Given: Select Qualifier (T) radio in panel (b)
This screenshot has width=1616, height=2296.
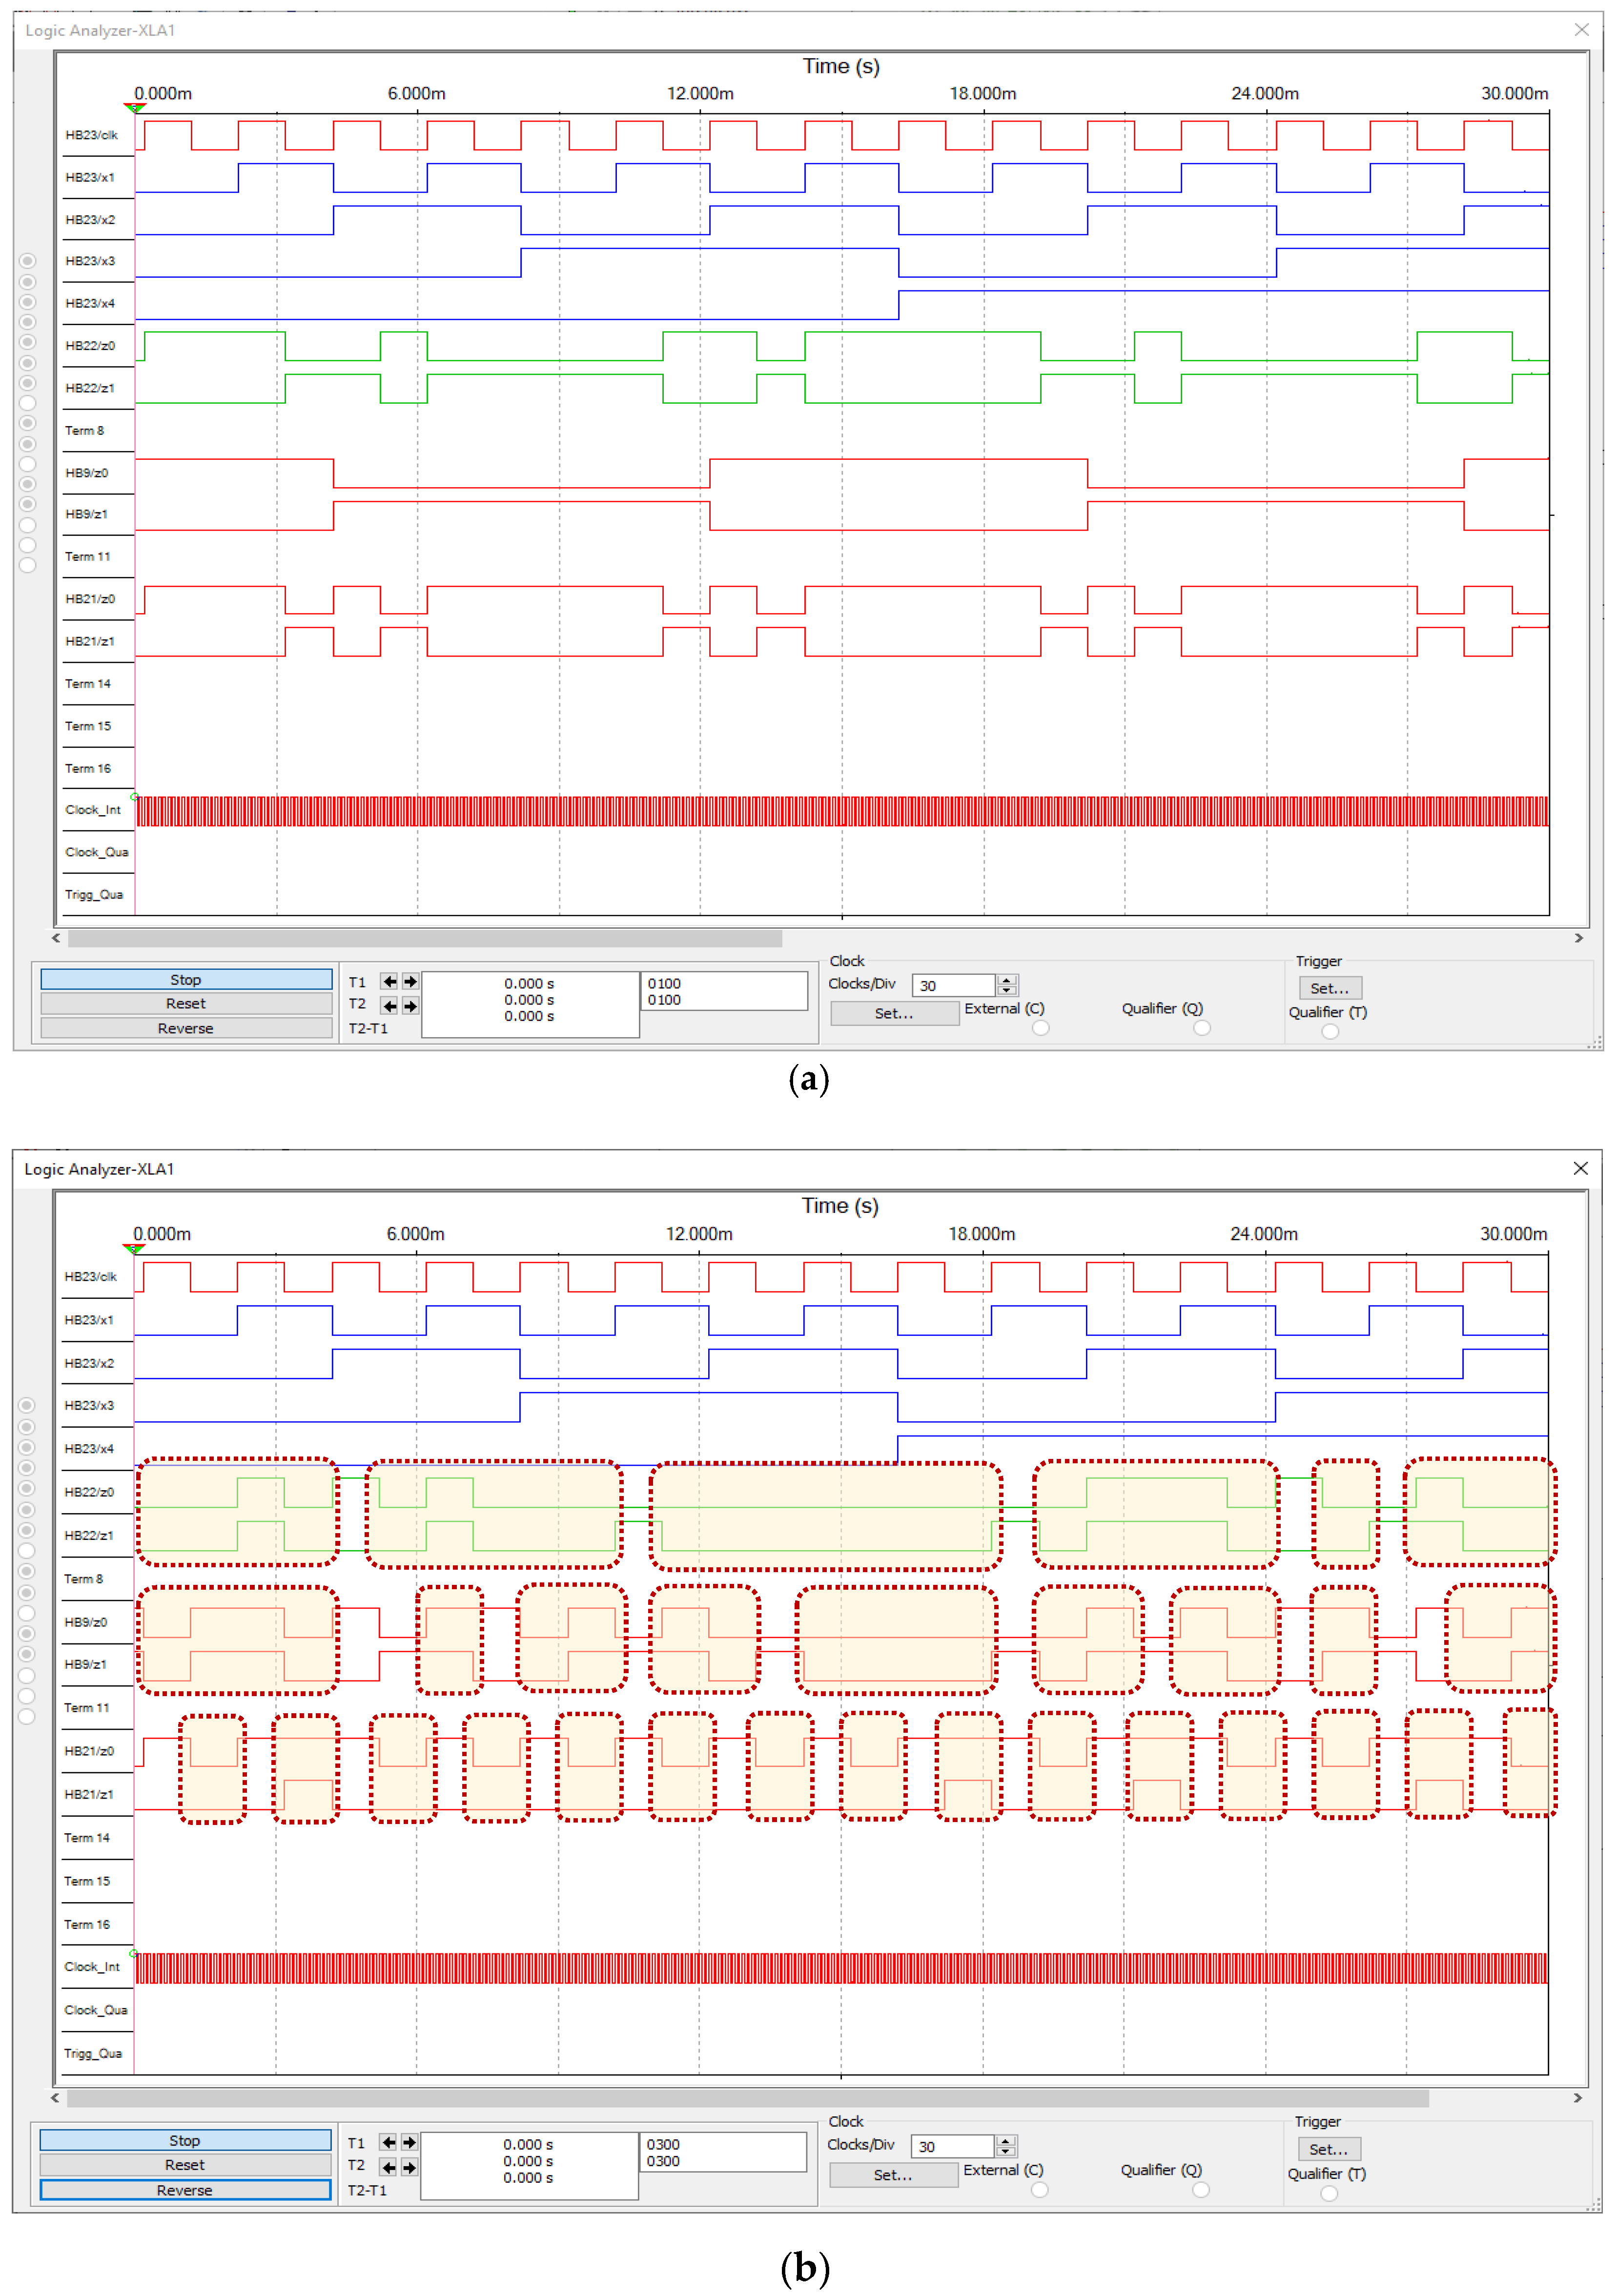Looking at the screenshot, I should pos(1328,2193).
